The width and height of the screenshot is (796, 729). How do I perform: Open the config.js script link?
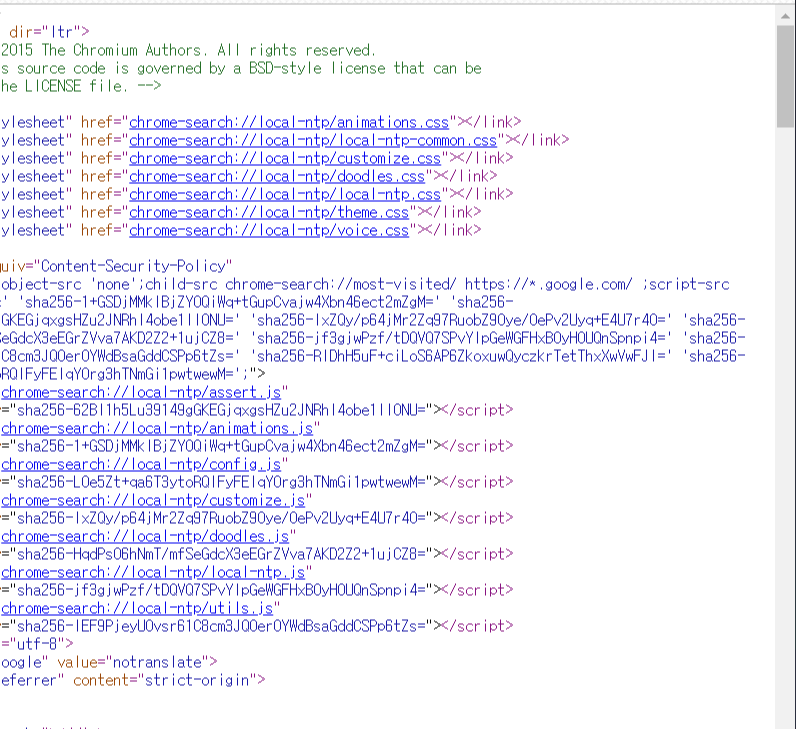point(141,465)
